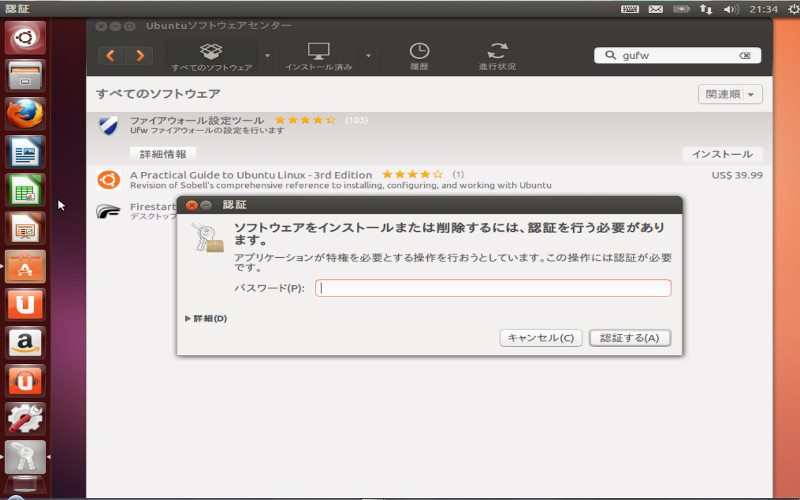Expand the 詳細(D) details section
This screenshot has width=800, height=500.
click(x=206, y=318)
